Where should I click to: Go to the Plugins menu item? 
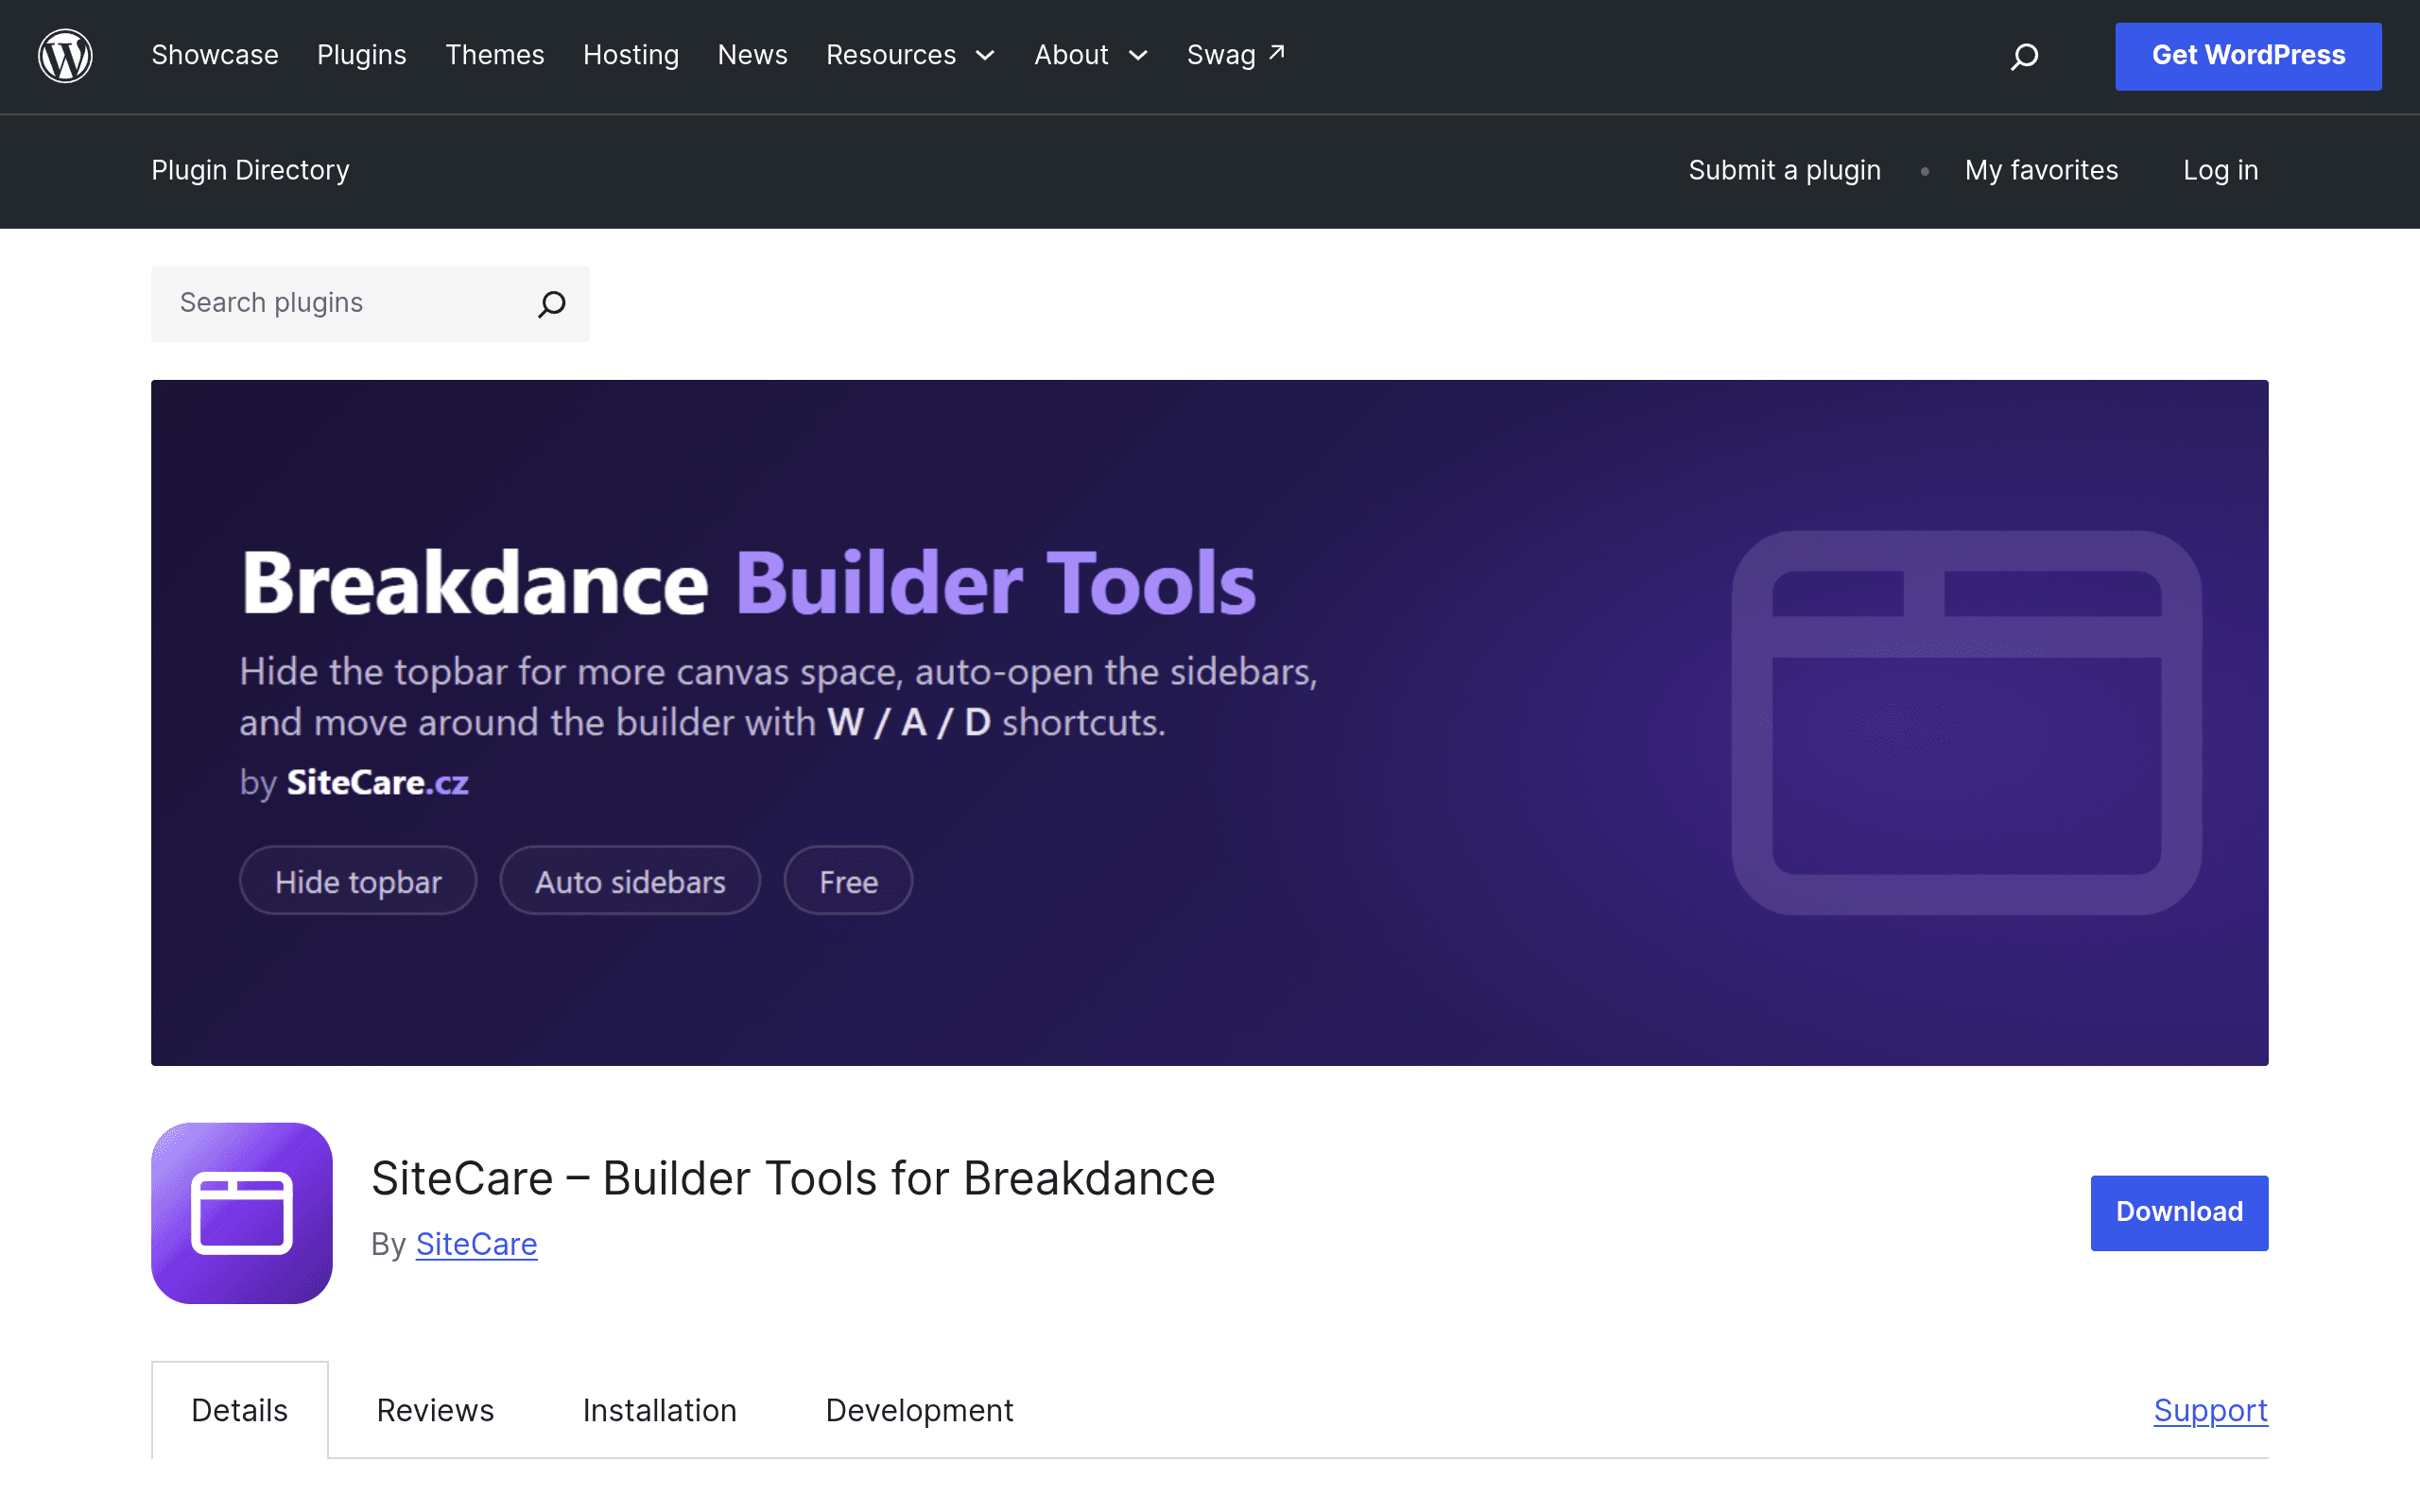point(362,56)
